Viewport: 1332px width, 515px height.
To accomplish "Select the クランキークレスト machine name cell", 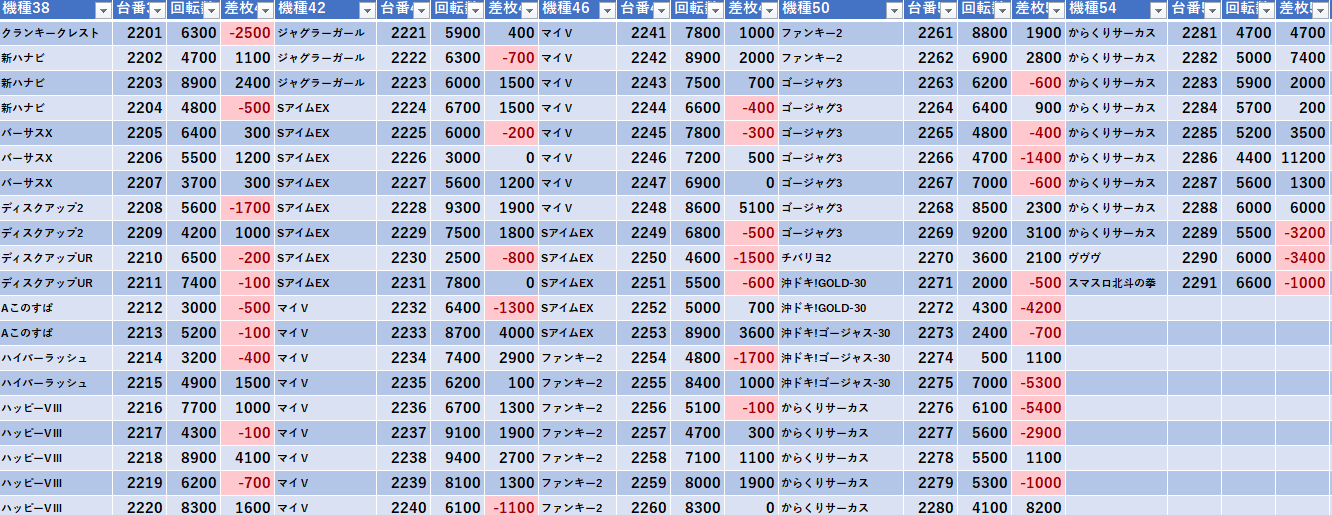I will pyautogui.click(x=56, y=33).
